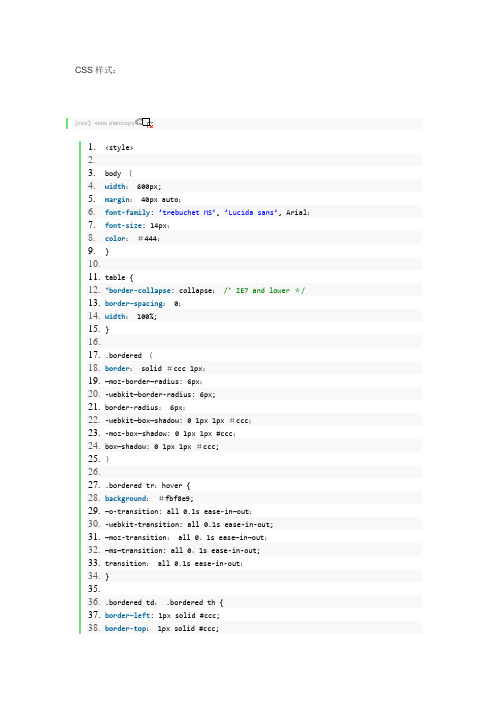496x702 pixels.
Task: Click the 'background' property on line 28
Action: click(126, 498)
